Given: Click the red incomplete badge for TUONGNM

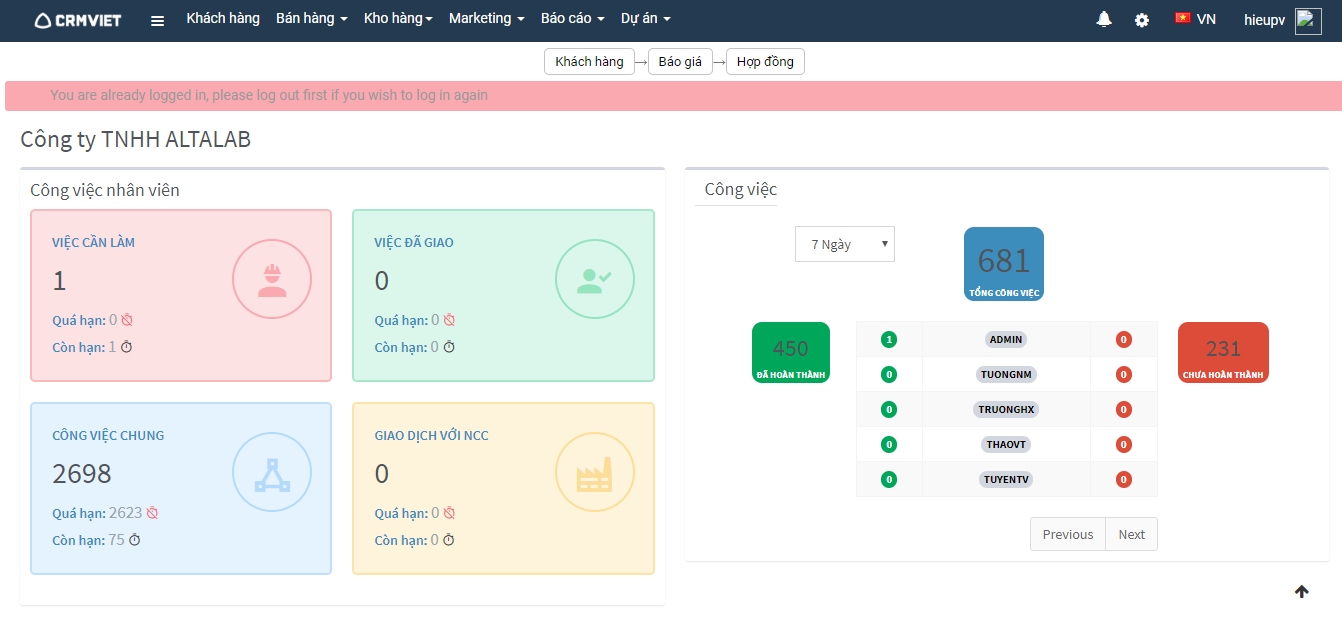Looking at the screenshot, I should (x=1124, y=374).
